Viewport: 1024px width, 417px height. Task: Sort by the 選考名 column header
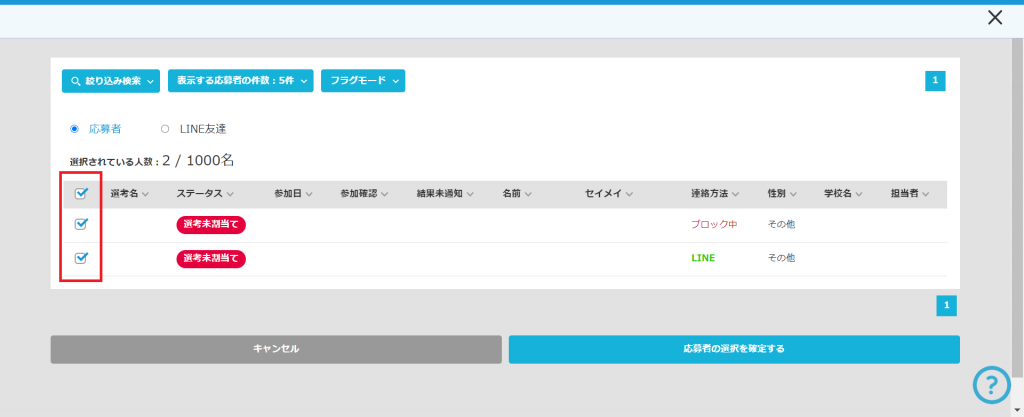coord(129,194)
